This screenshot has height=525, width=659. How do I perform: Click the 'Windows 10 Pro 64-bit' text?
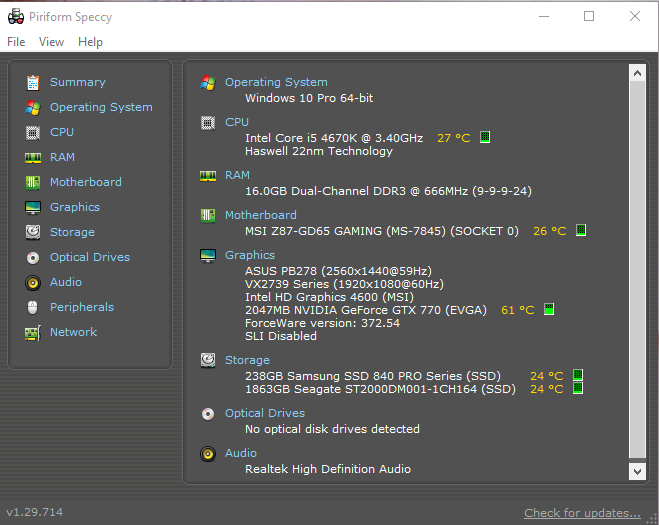309,98
